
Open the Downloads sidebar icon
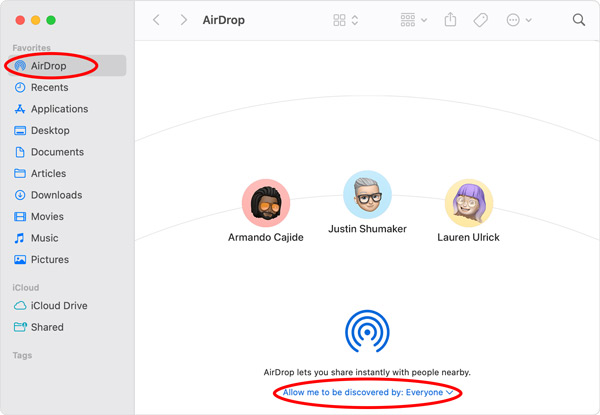point(20,195)
